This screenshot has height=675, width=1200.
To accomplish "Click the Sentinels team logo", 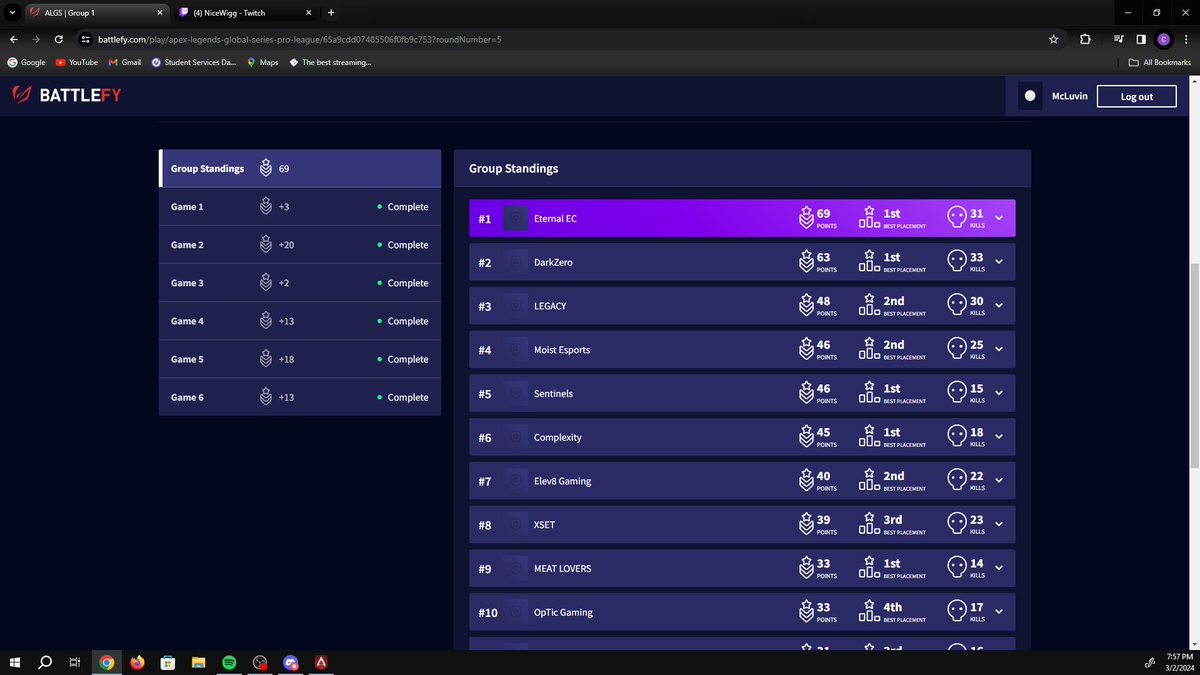I will pos(515,394).
